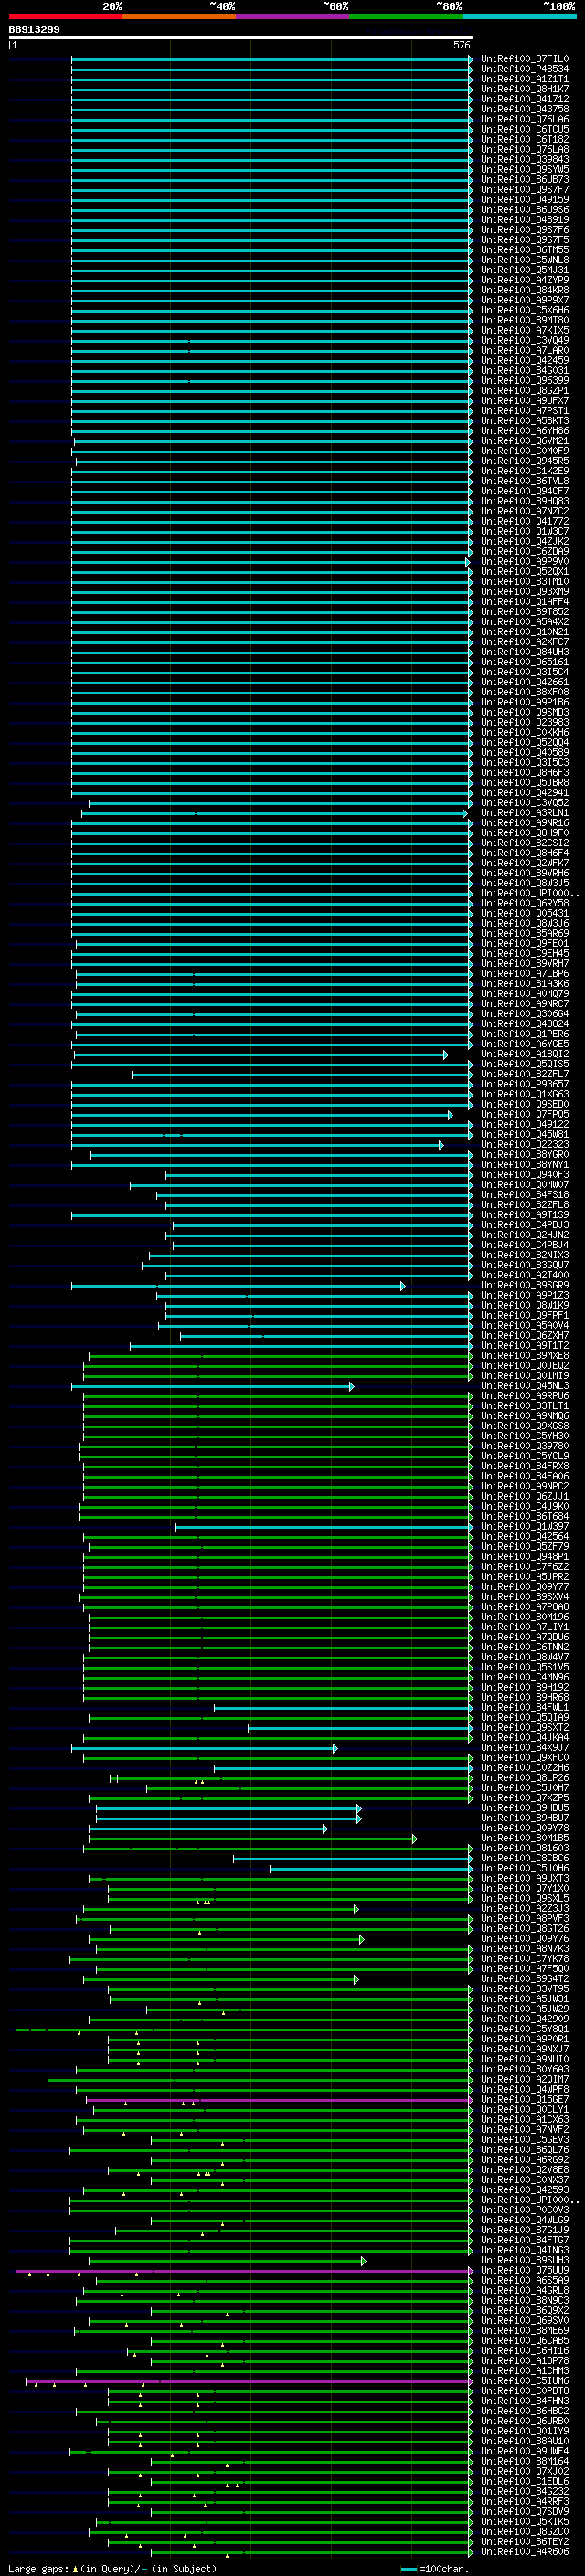Image resolution: width=585 pixels, height=2576 pixels.
Task: Click the cyan ~100% identity legend bar
Action: [x=519, y=16]
